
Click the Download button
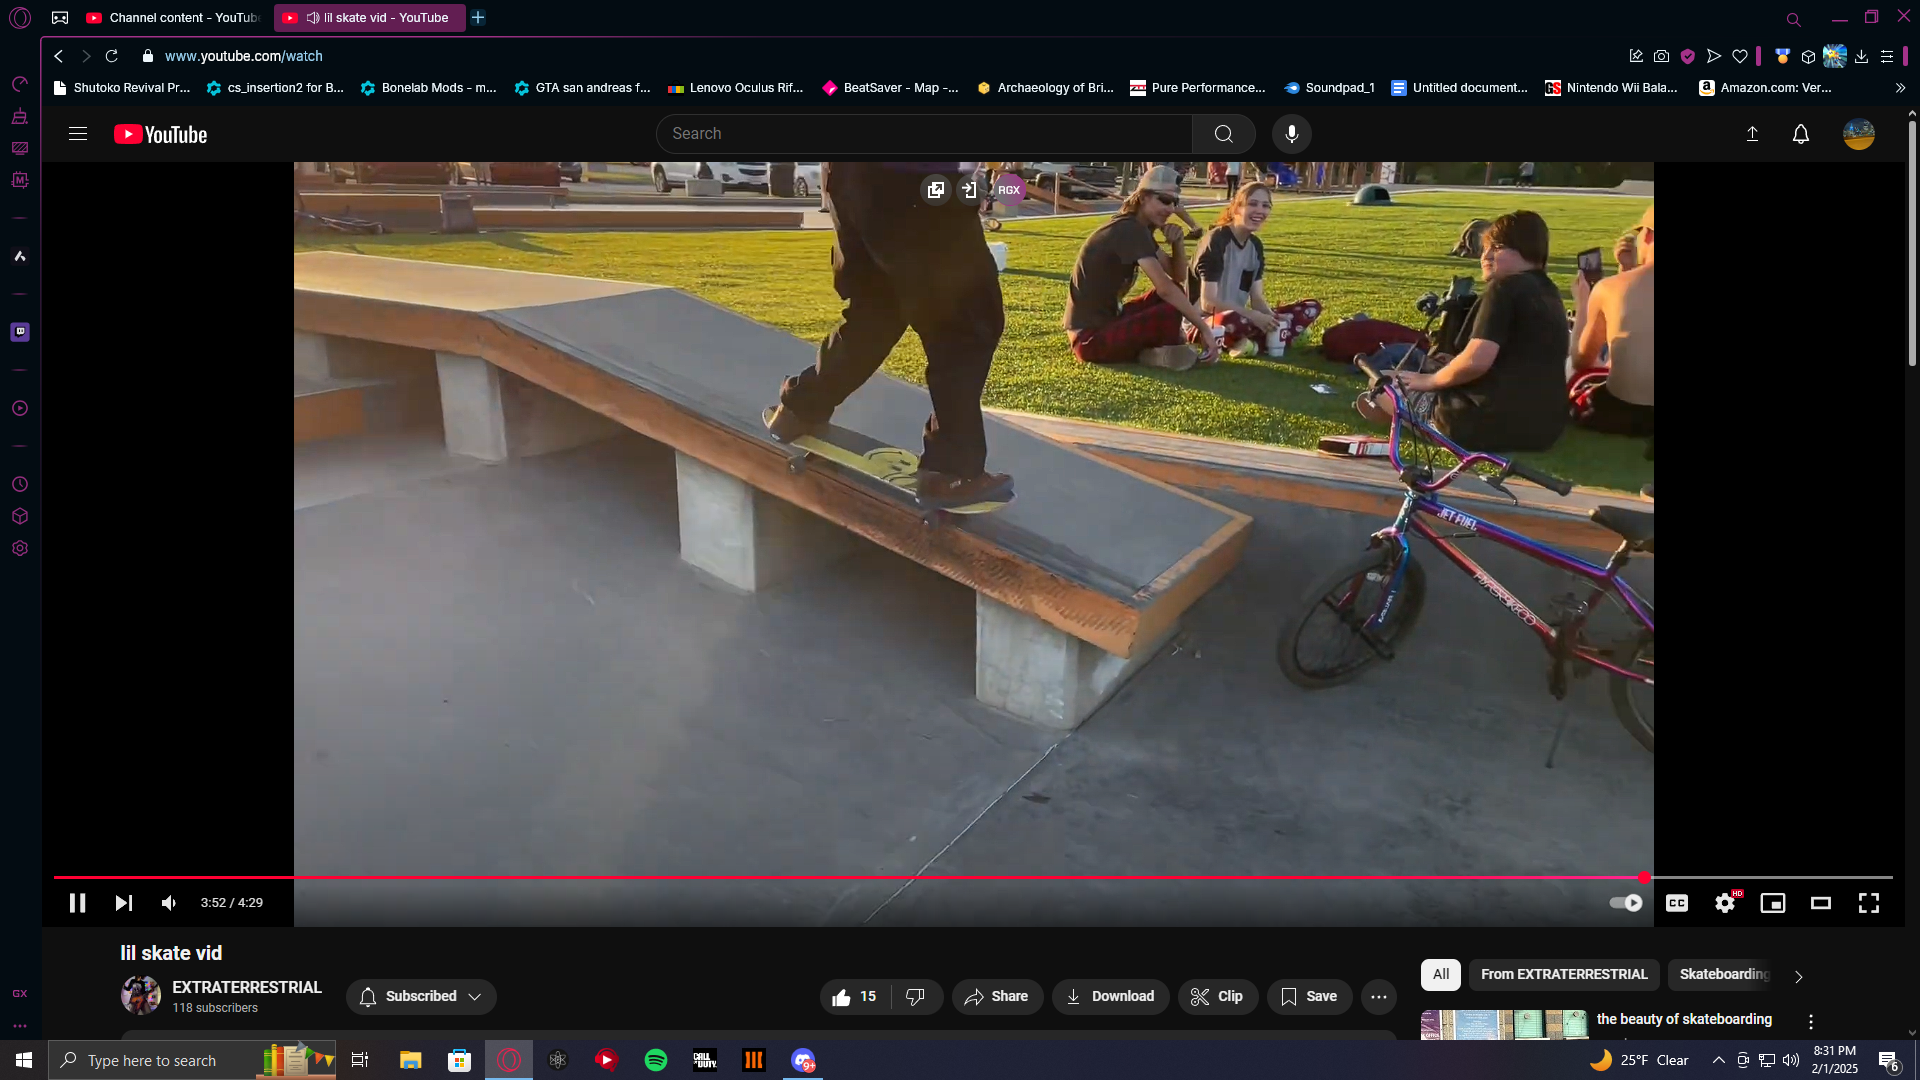(1110, 997)
